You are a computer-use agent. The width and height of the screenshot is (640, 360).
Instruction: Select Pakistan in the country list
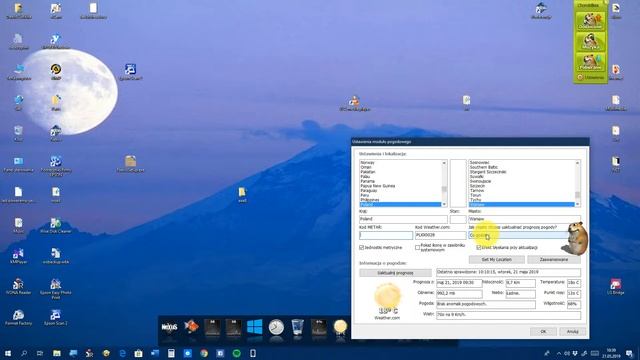(x=368, y=172)
